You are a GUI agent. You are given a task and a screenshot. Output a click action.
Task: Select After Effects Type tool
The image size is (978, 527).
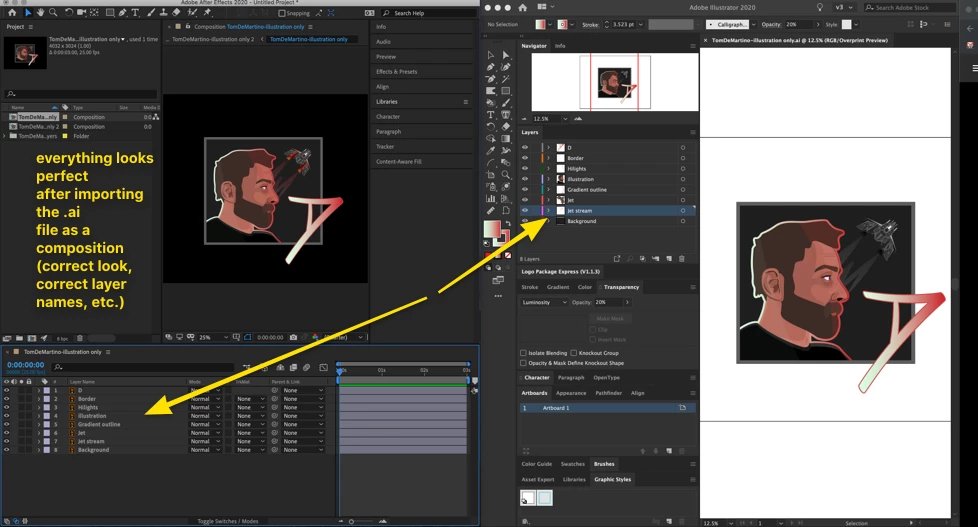(x=135, y=12)
